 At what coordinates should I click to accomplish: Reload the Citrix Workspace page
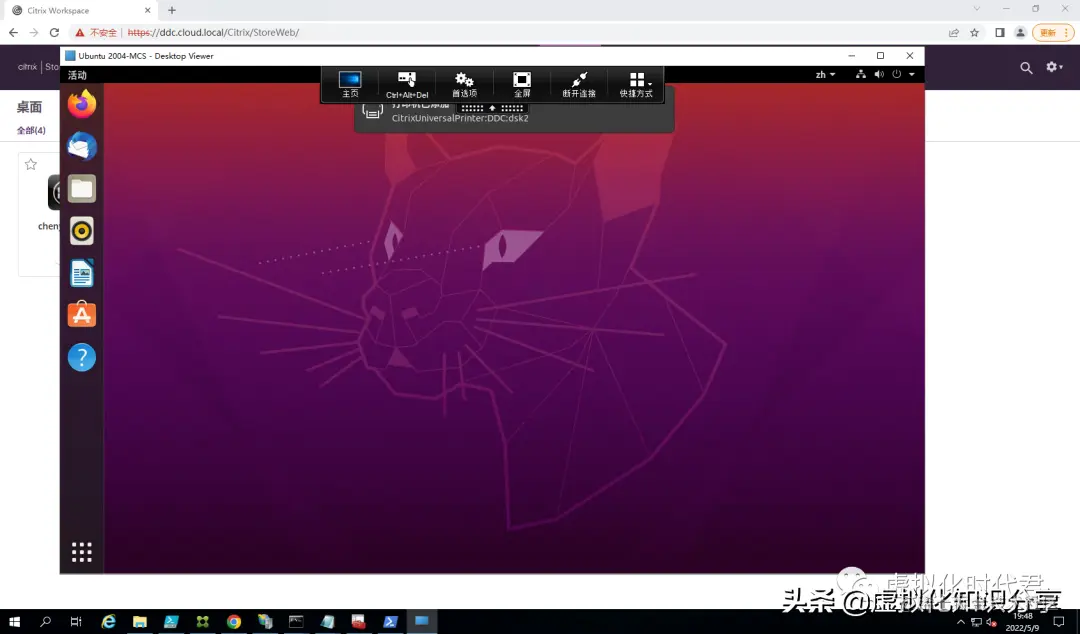54,32
